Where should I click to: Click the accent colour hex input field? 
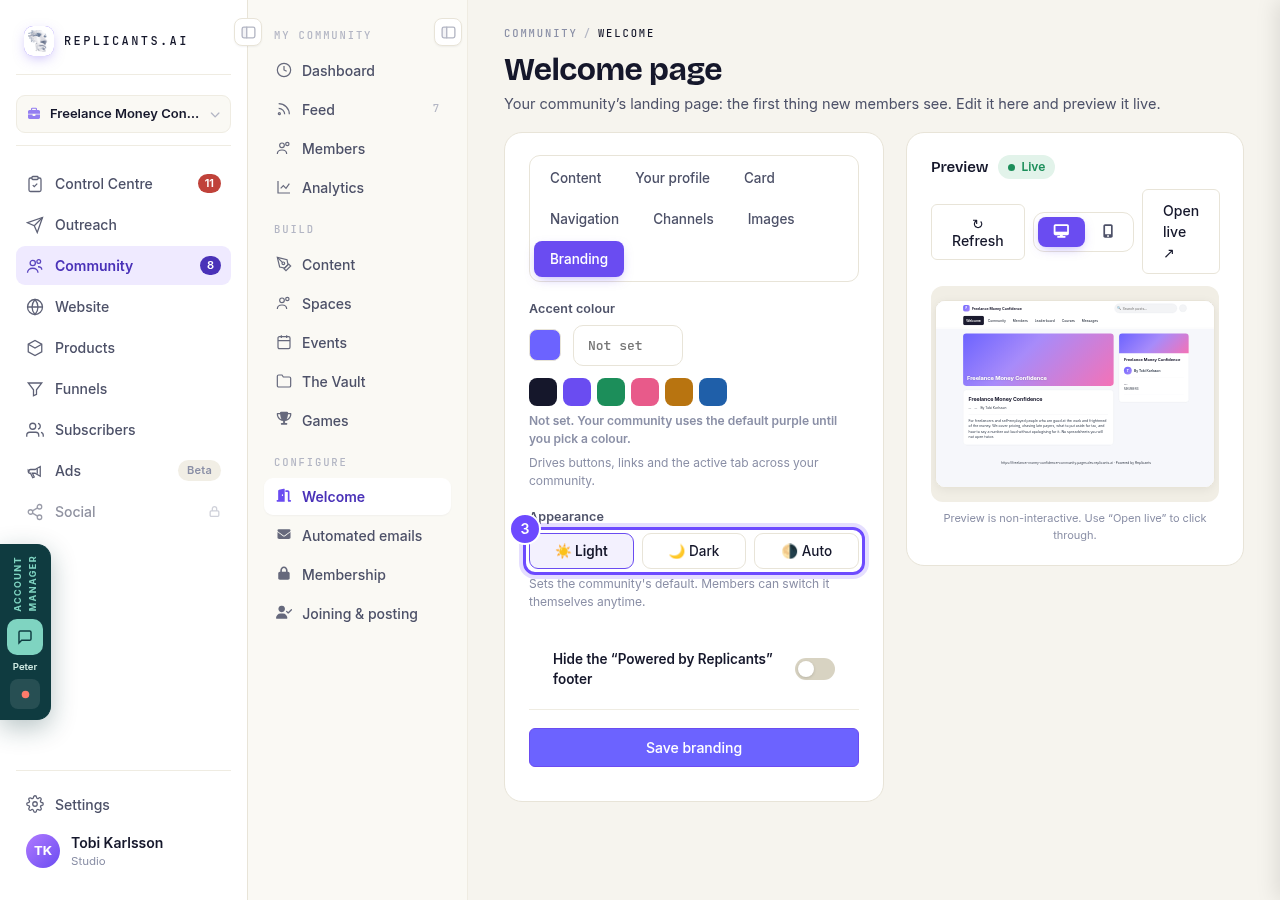point(628,345)
